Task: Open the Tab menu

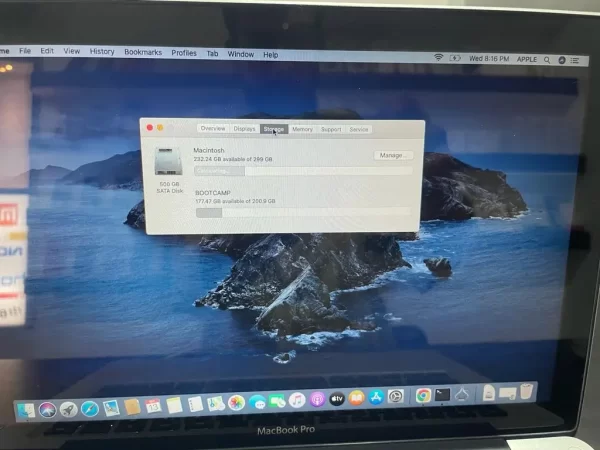Action: pyautogui.click(x=212, y=54)
